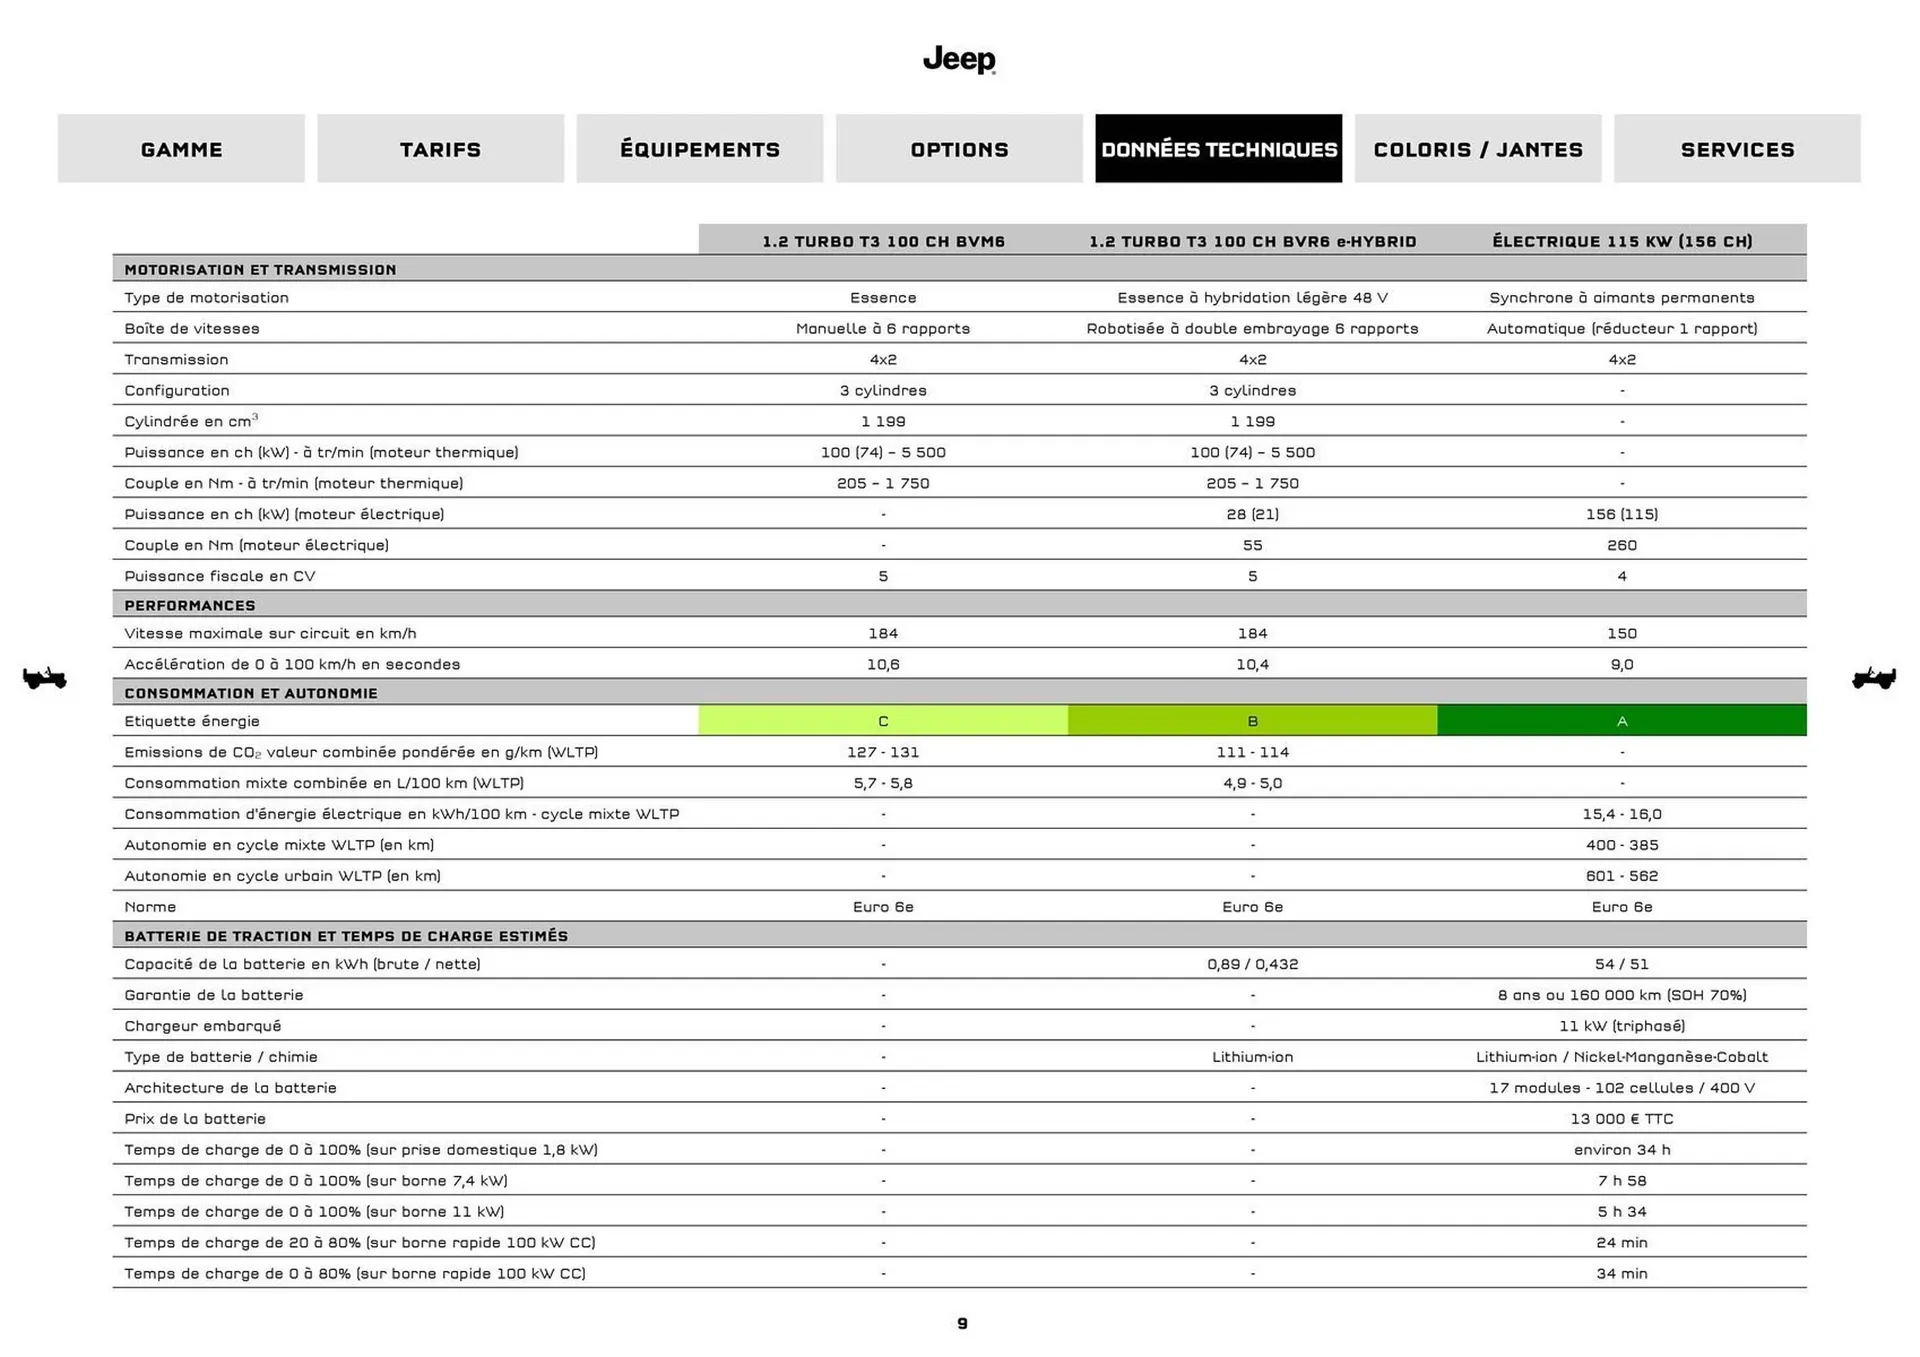
Task: Click the Jeep logo at the top
Action: coord(957,60)
